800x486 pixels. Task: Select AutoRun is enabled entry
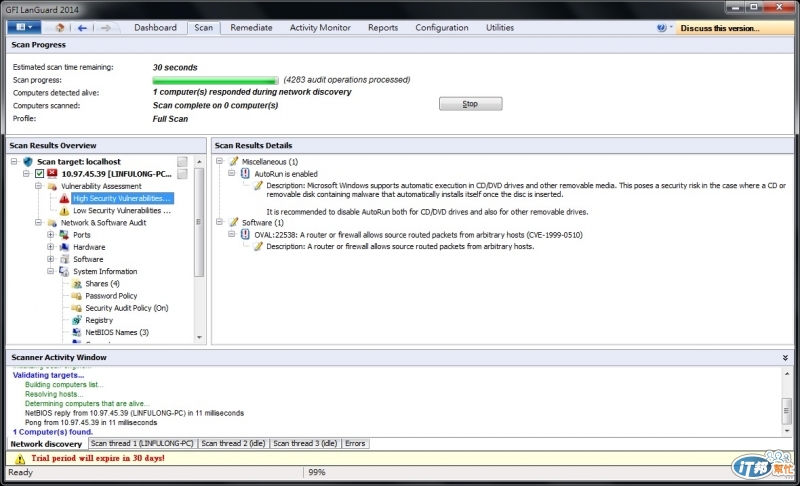point(286,174)
